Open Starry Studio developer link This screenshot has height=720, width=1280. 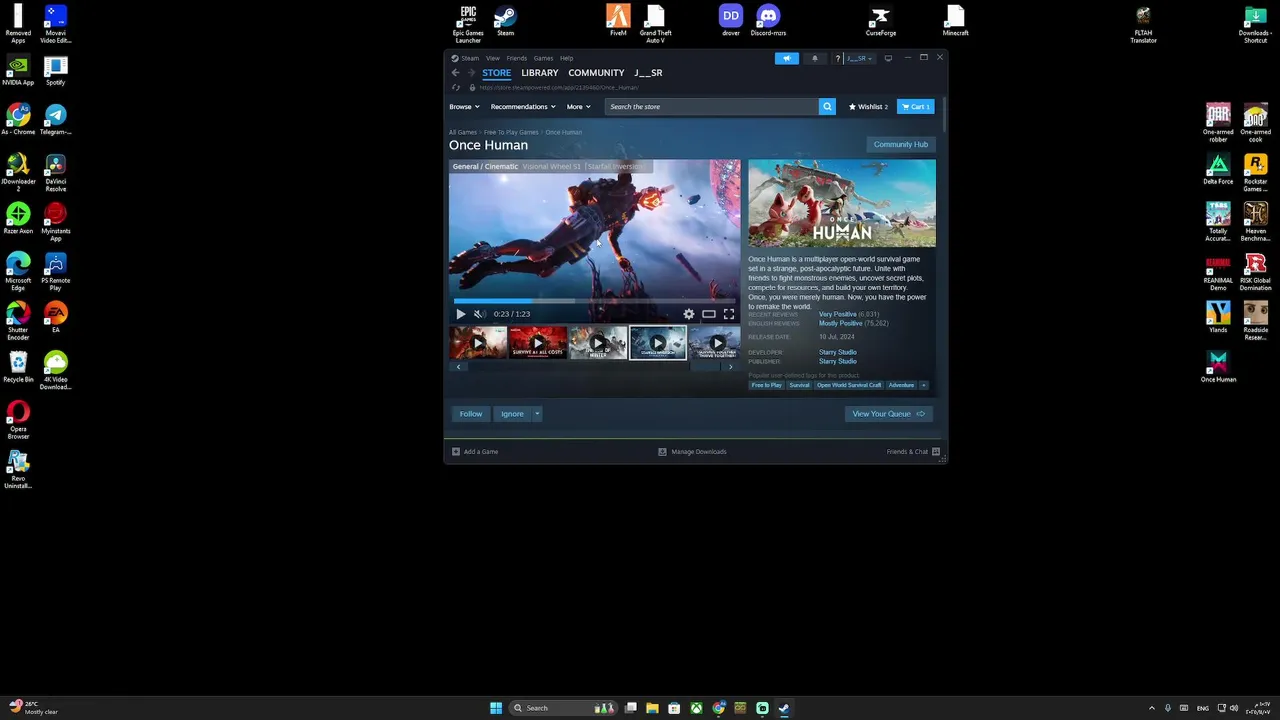[x=837, y=352]
